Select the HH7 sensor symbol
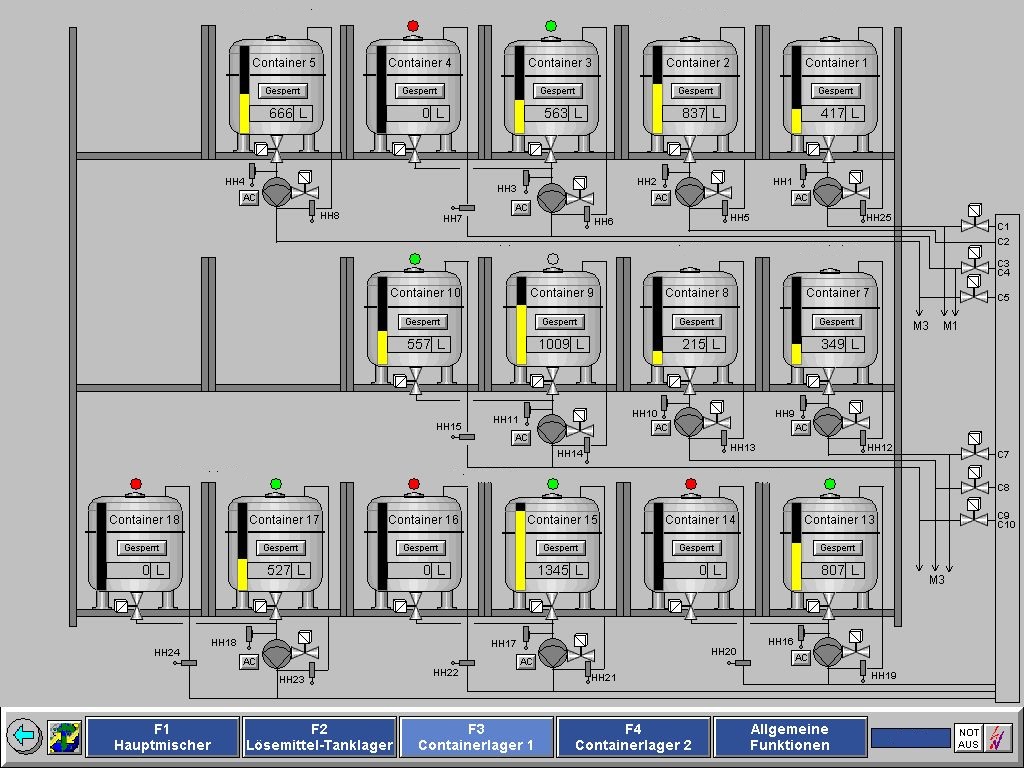Screen dimensions: 1024x768 (x=466, y=207)
